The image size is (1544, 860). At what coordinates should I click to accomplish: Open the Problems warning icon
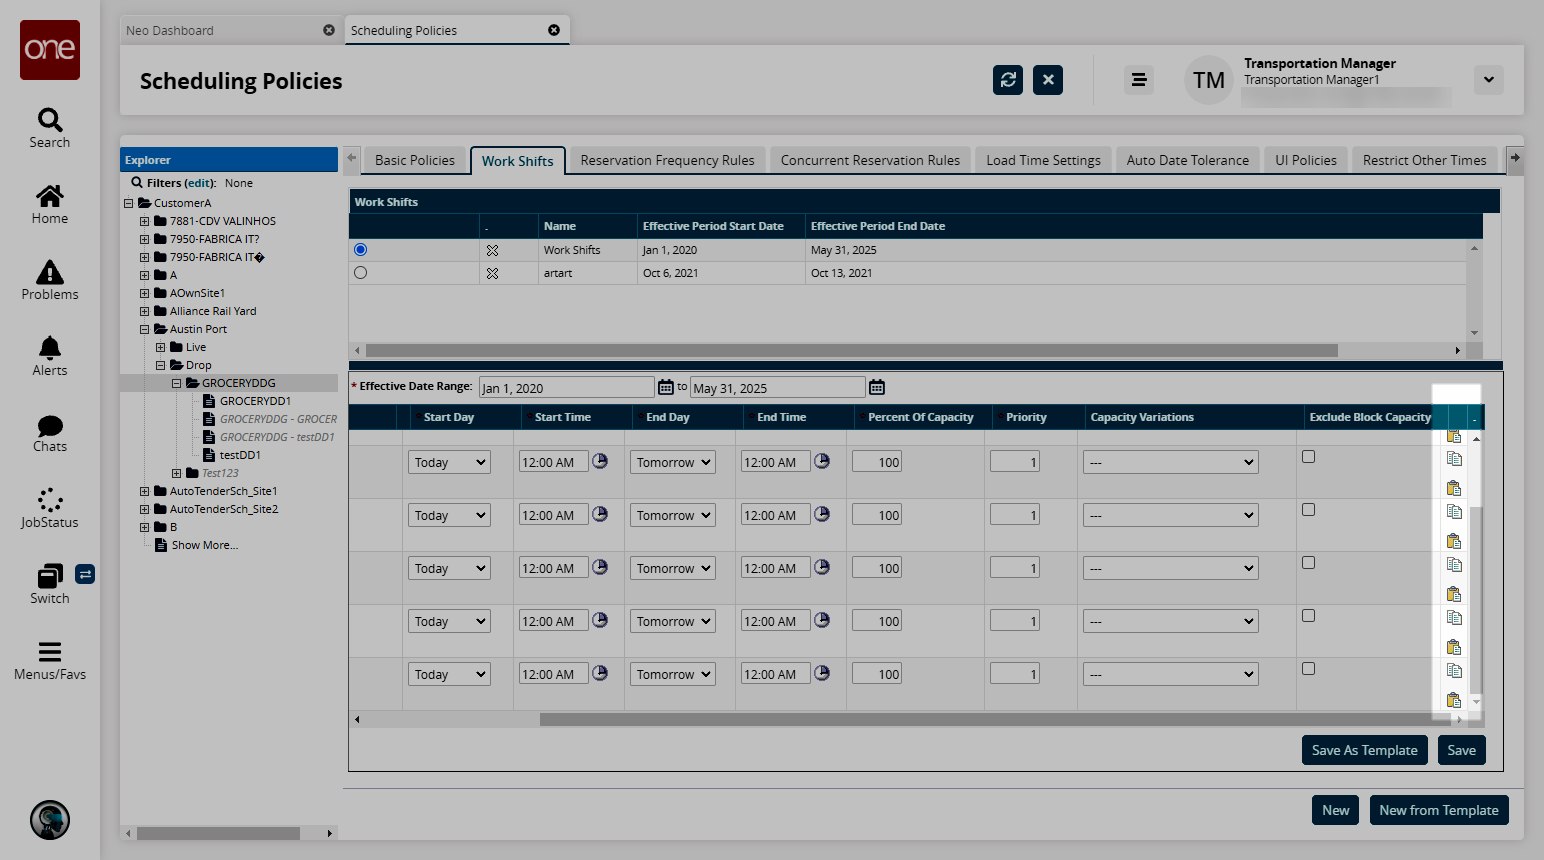pyautogui.click(x=50, y=272)
